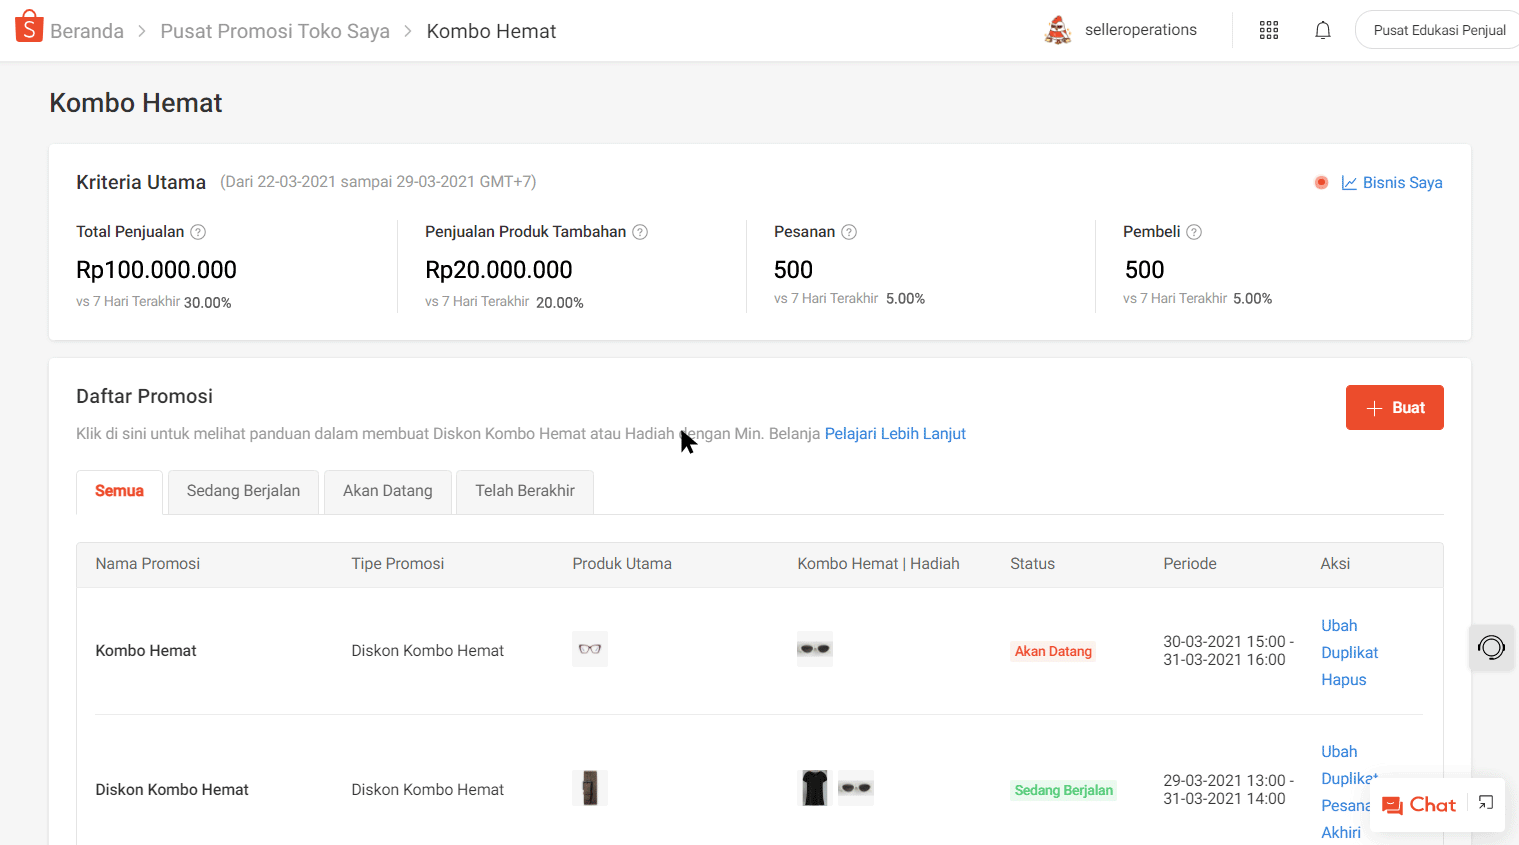The width and height of the screenshot is (1519, 845).
Task: Click the Pusat Edukasi Penjual button
Action: click(x=1438, y=30)
